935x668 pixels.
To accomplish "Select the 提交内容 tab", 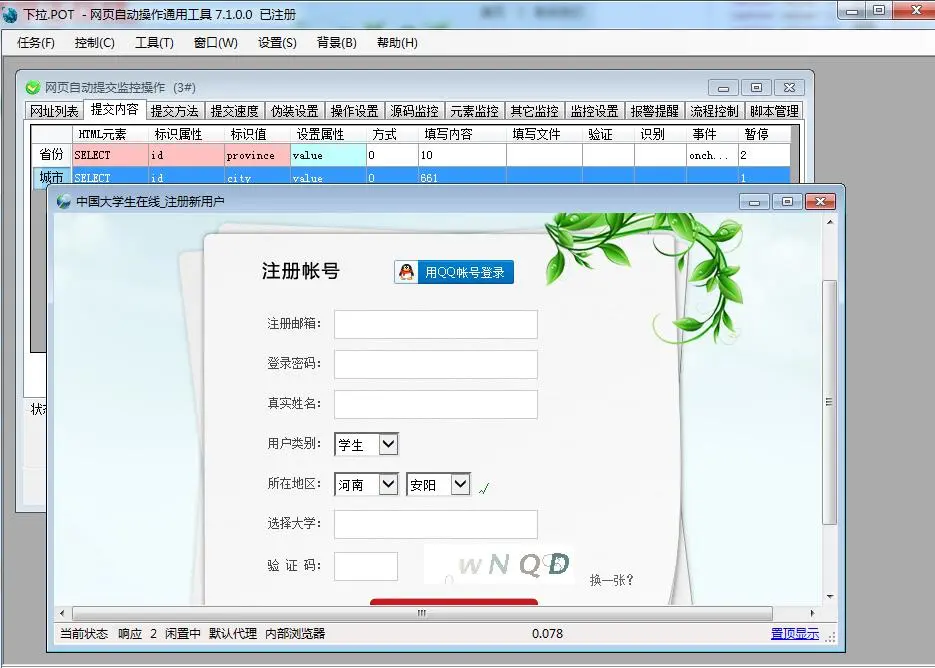I will click(114, 110).
